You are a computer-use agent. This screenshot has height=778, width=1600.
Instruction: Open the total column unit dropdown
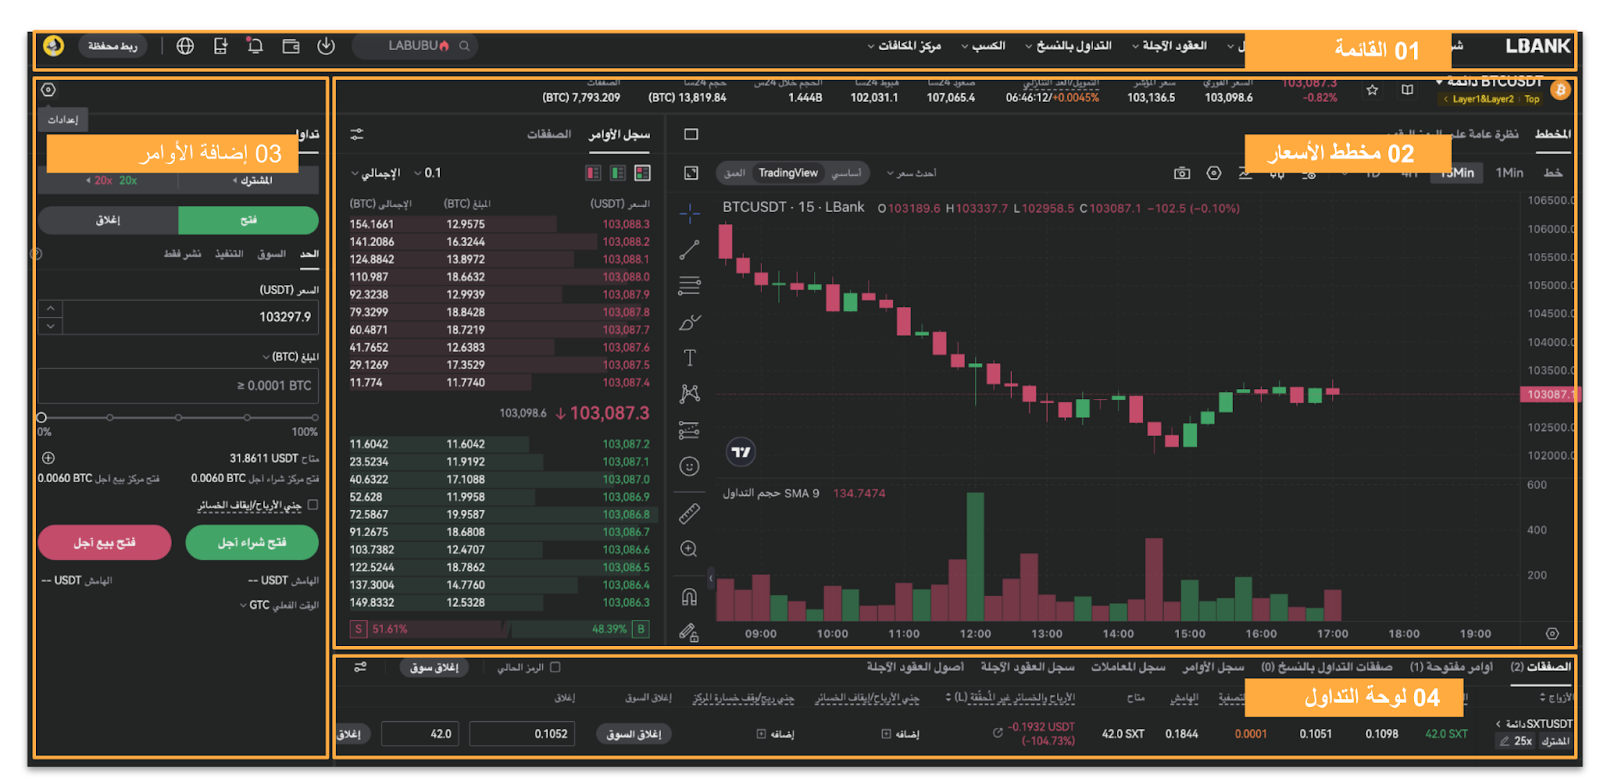(375, 173)
